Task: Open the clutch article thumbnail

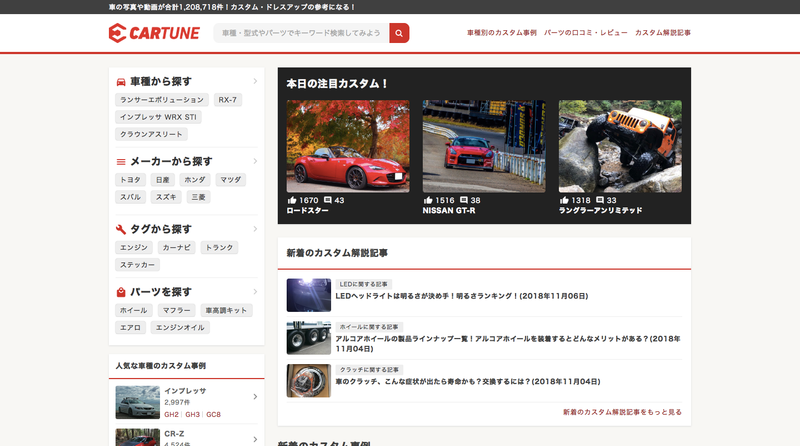Action: (x=309, y=381)
